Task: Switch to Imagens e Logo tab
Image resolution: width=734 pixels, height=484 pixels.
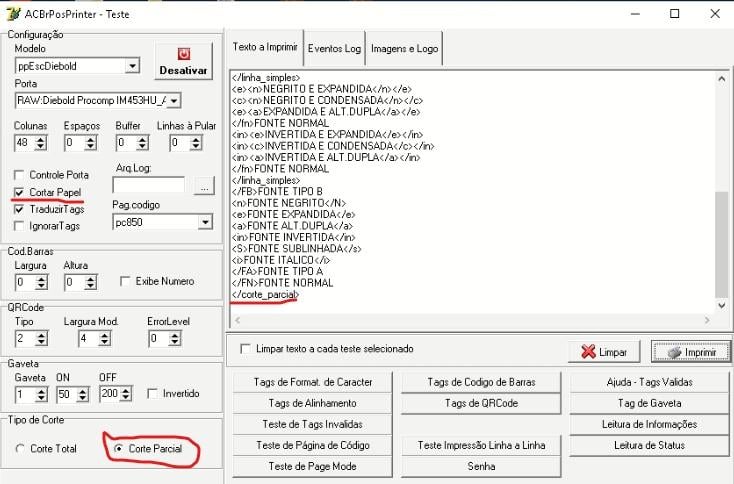Action: tap(404, 49)
